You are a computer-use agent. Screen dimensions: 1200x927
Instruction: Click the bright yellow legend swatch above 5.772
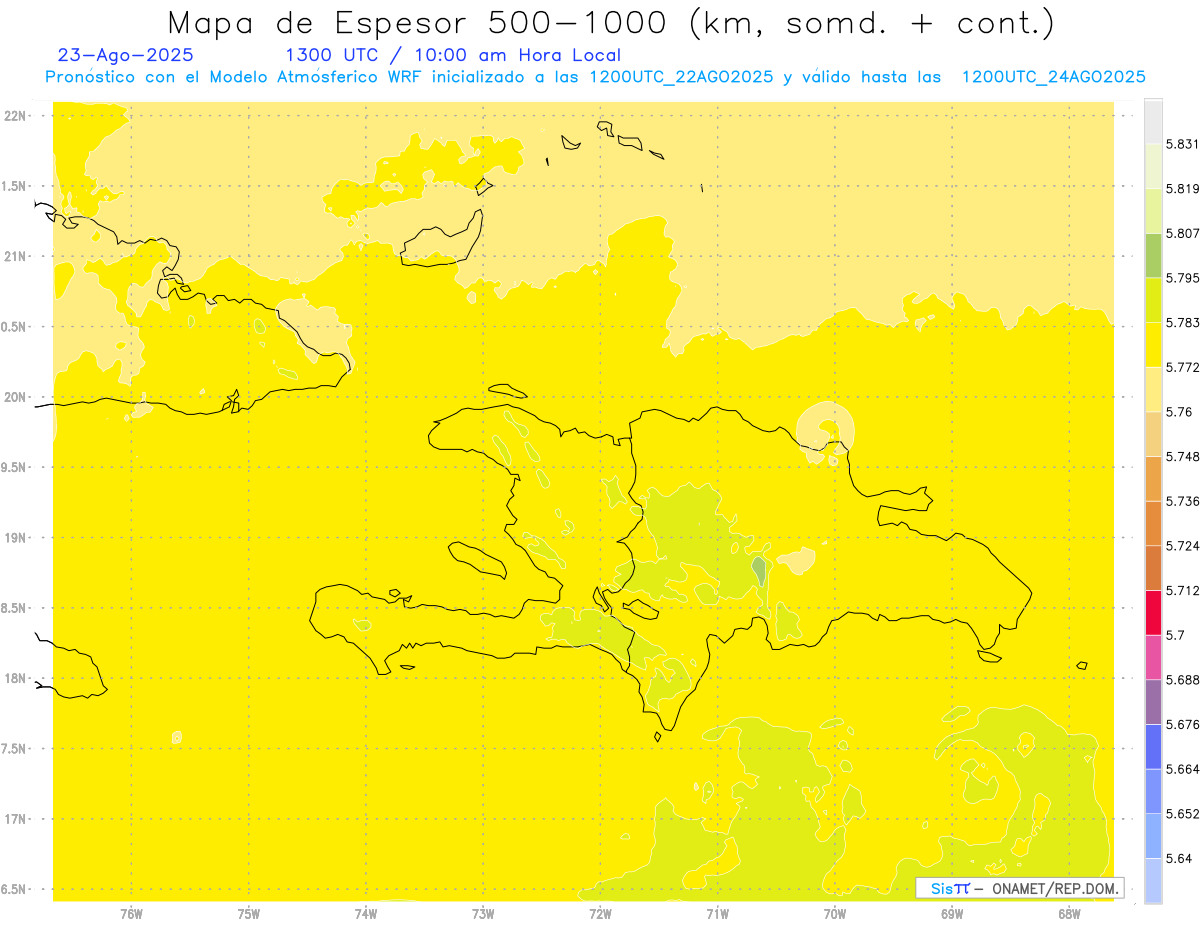coord(1153,344)
